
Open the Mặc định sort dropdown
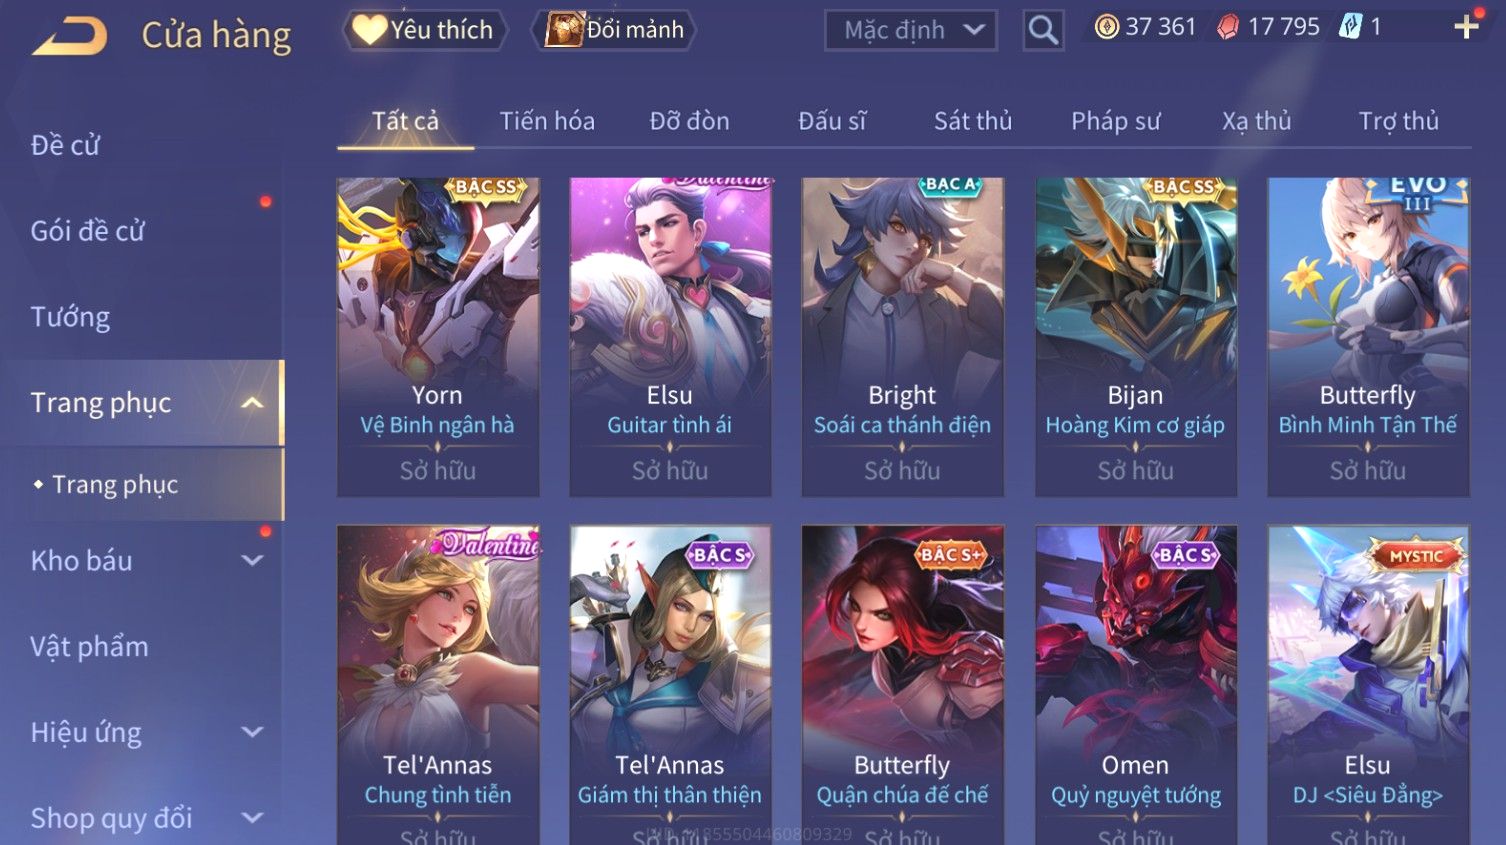coord(911,30)
